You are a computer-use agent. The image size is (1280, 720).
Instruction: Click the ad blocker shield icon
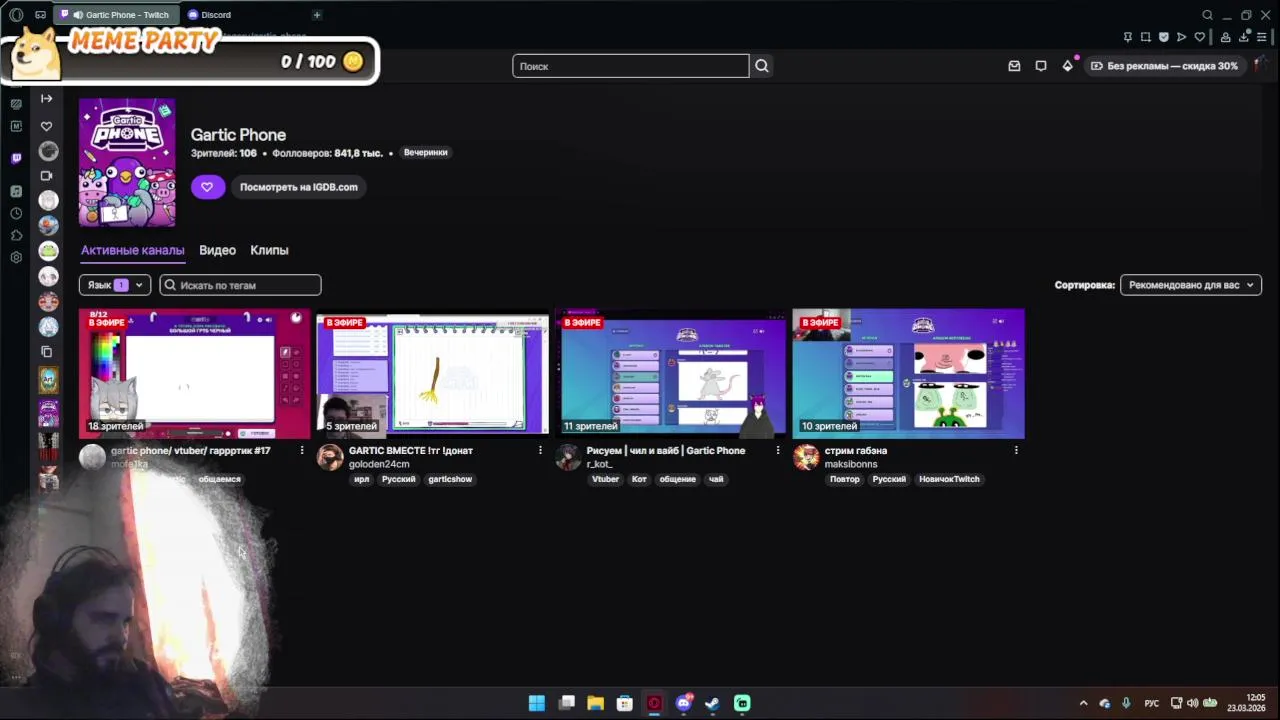(x=1164, y=37)
